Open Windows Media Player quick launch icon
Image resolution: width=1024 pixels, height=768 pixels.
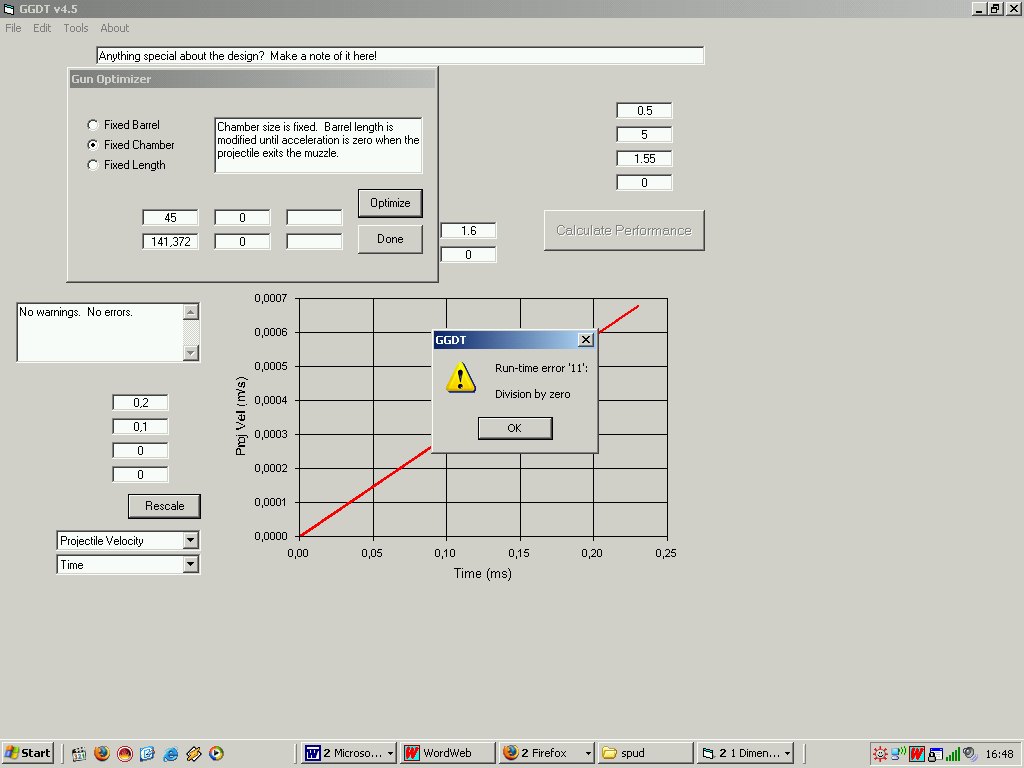[216, 753]
